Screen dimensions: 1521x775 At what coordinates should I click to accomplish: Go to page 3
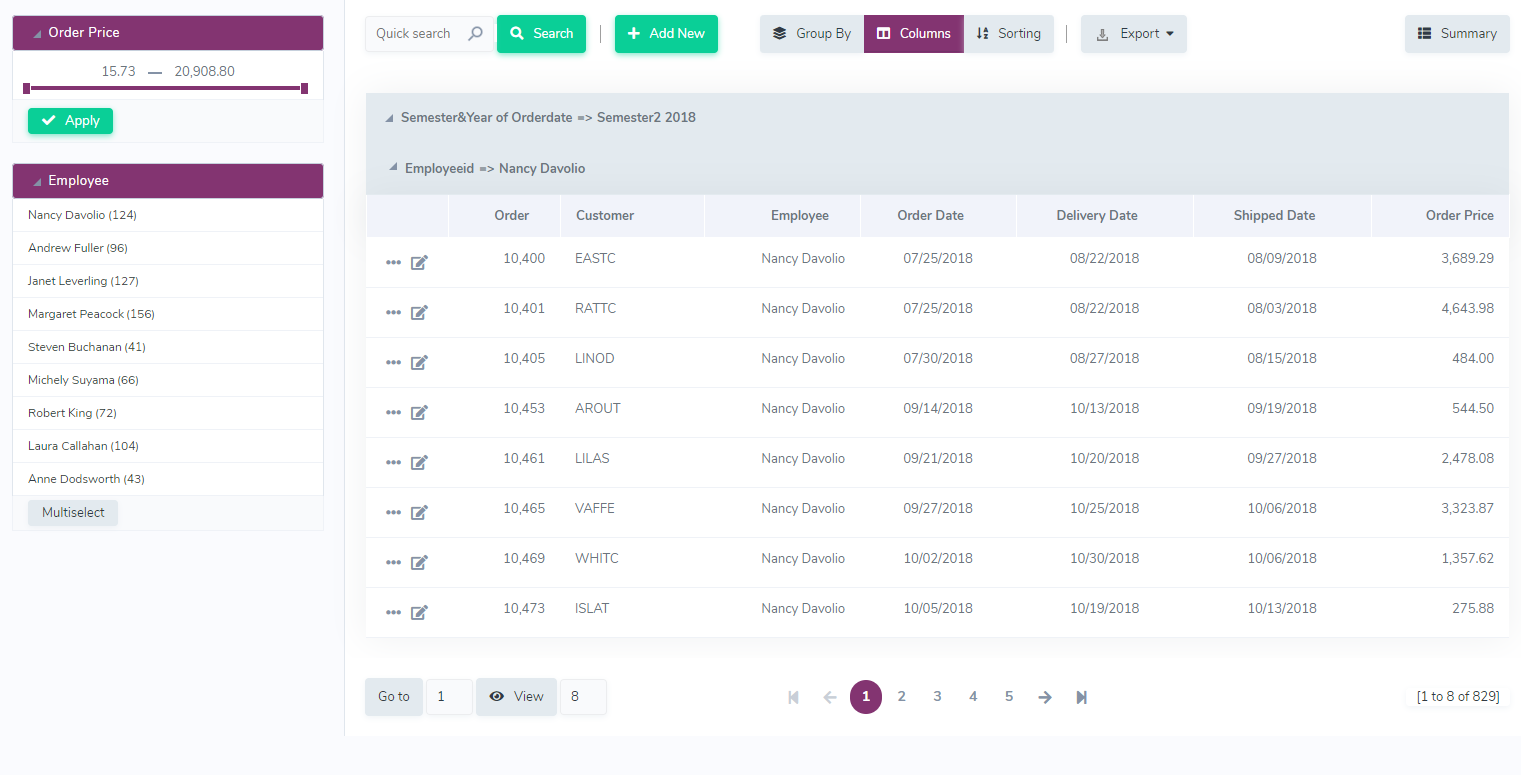coord(937,697)
